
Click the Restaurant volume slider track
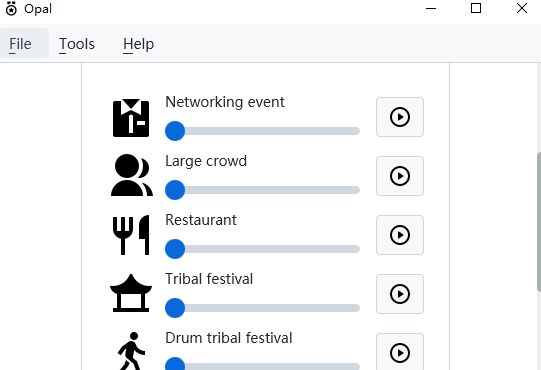[263, 249]
